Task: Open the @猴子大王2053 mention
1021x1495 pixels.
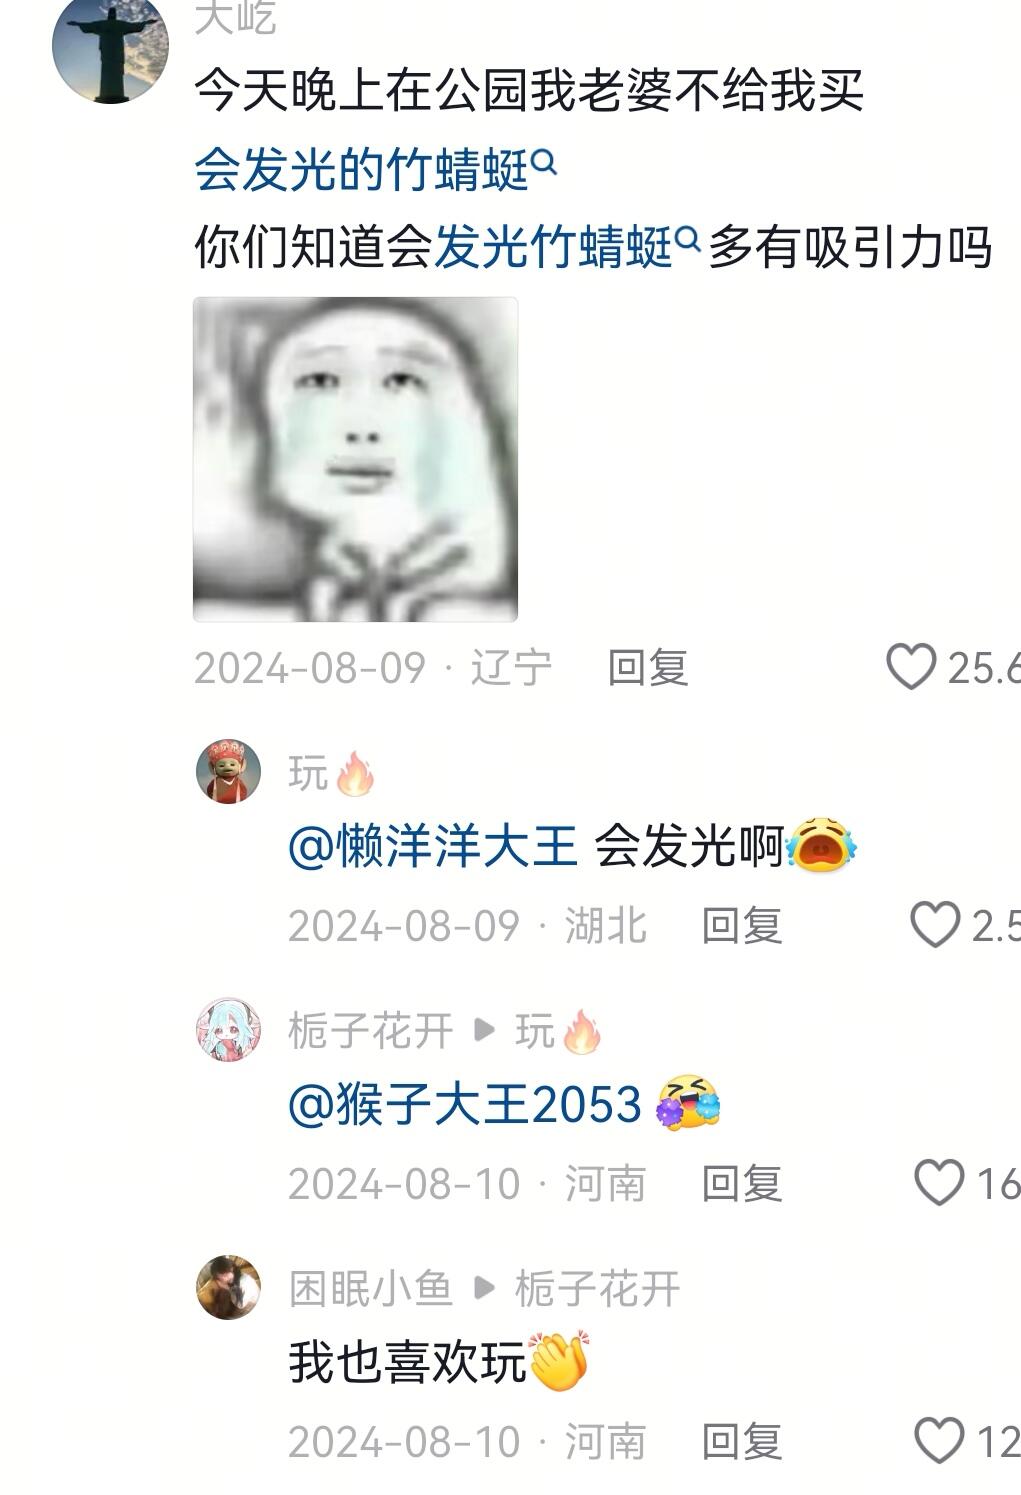Action: pyautogui.click(x=465, y=1105)
